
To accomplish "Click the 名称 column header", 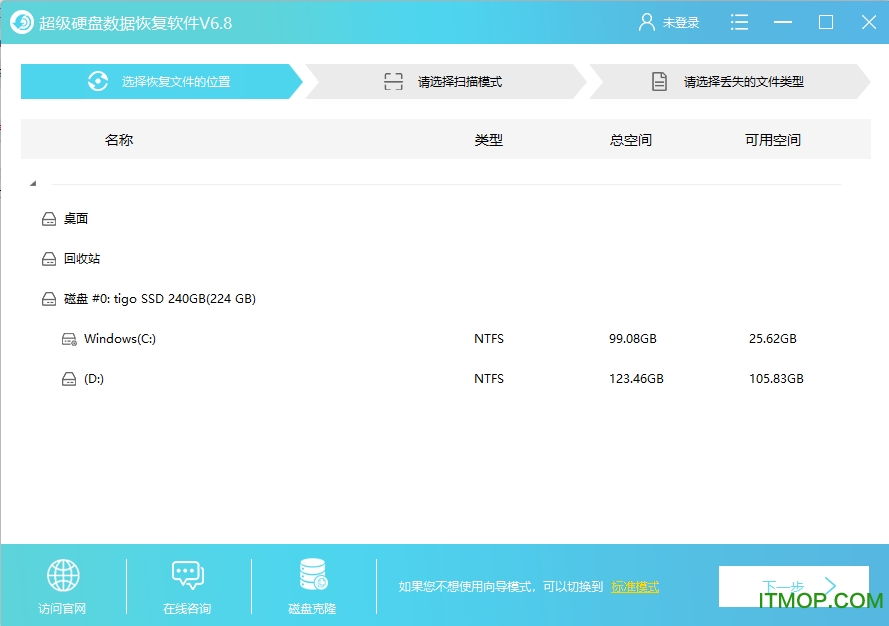I will click(x=120, y=140).
